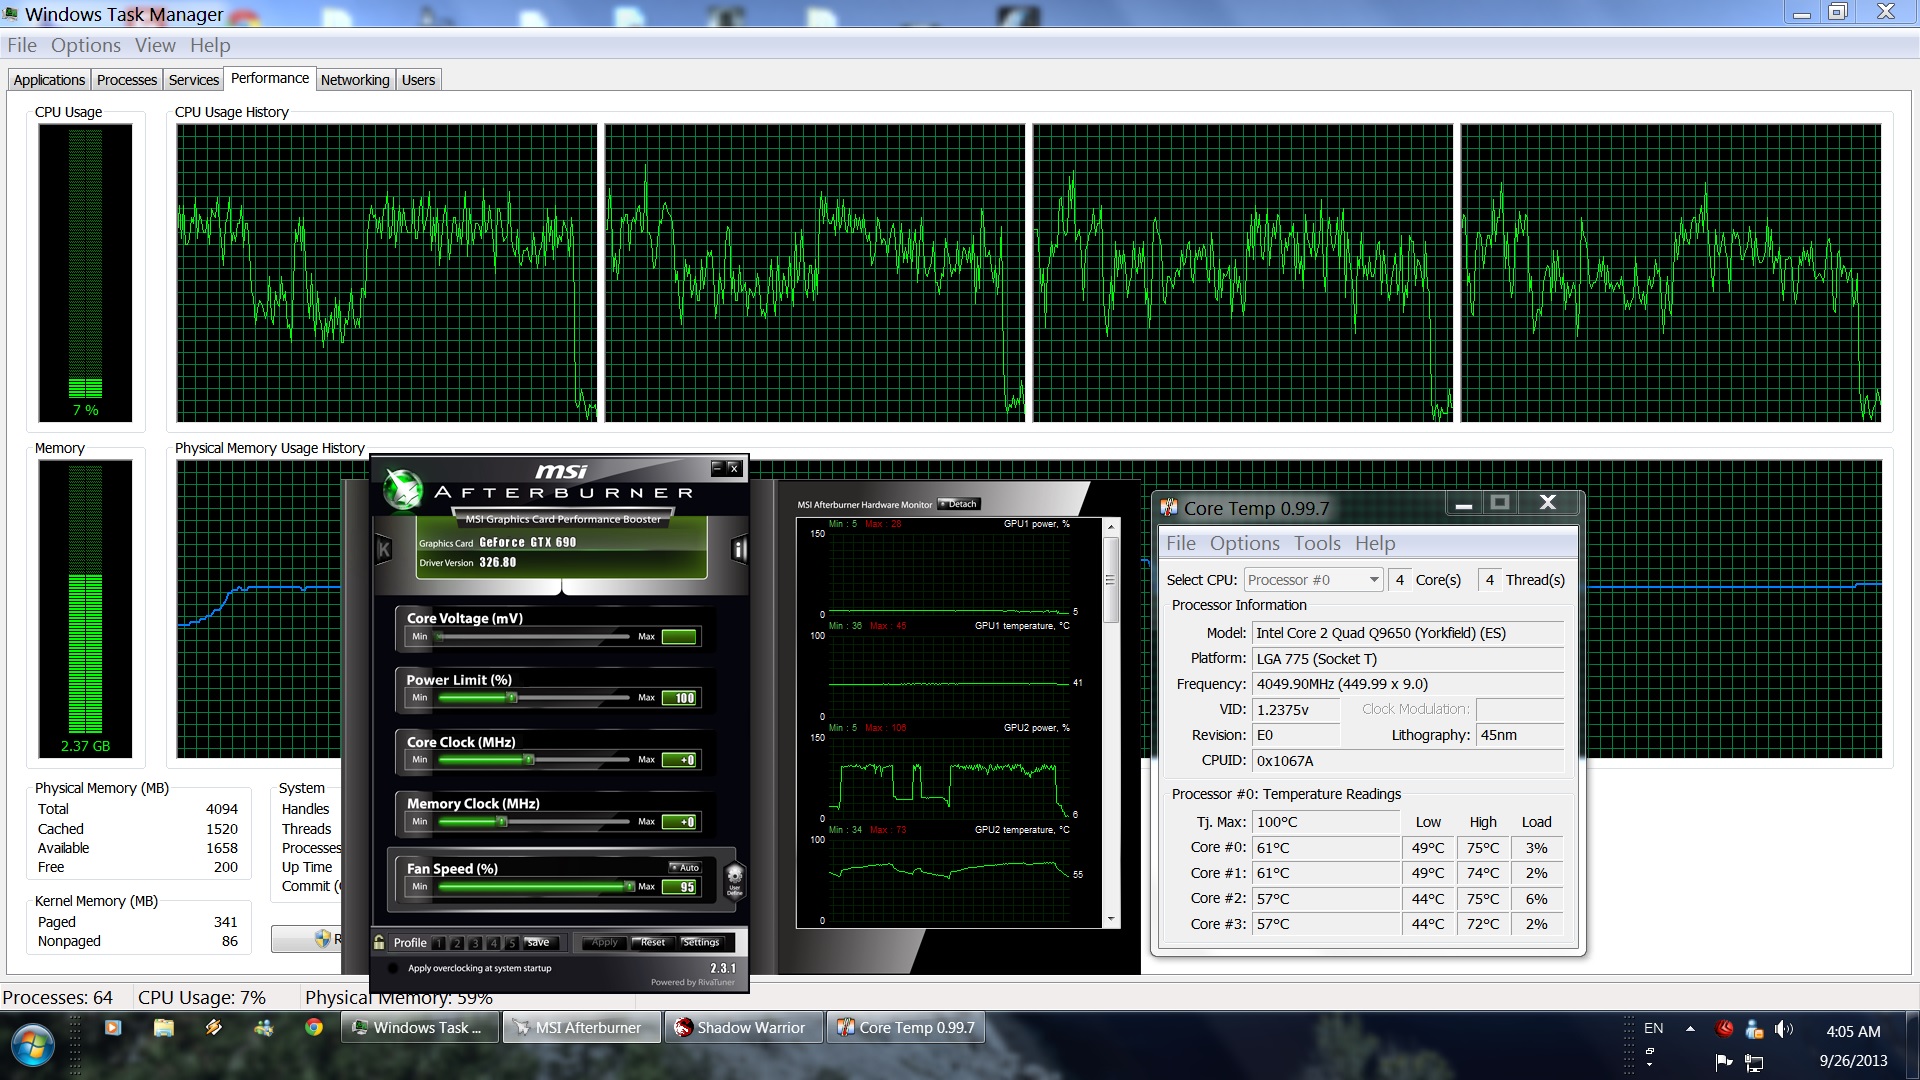The width and height of the screenshot is (1920, 1080).
Task: Open the Afterburner info 'i' panel
Action: click(x=739, y=549)
